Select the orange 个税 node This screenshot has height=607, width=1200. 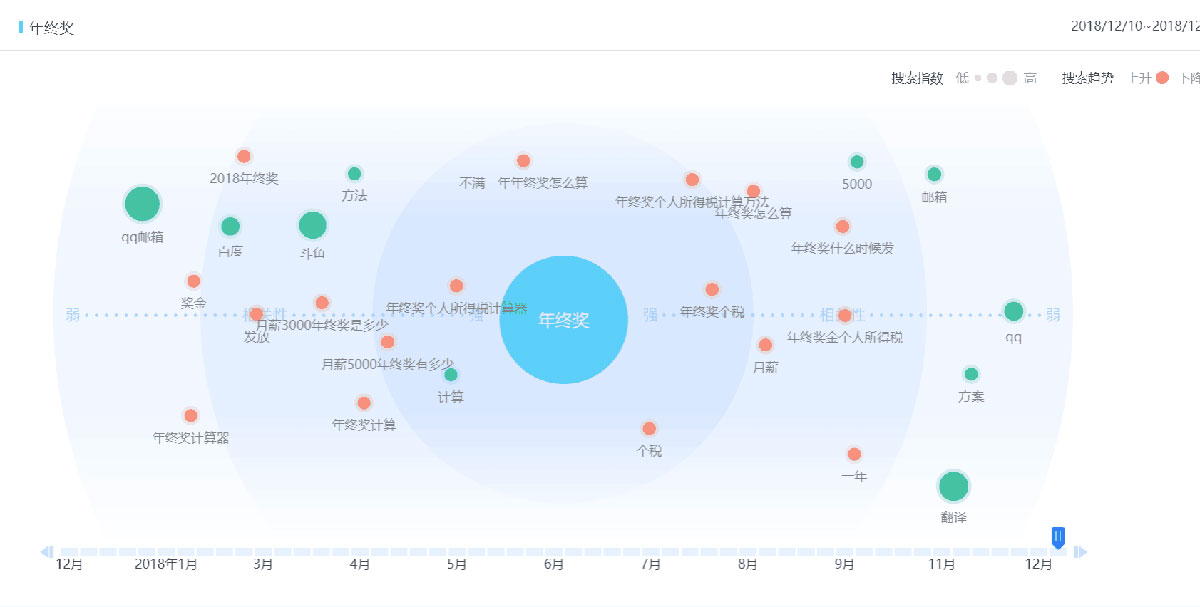(x=649, y=428)
